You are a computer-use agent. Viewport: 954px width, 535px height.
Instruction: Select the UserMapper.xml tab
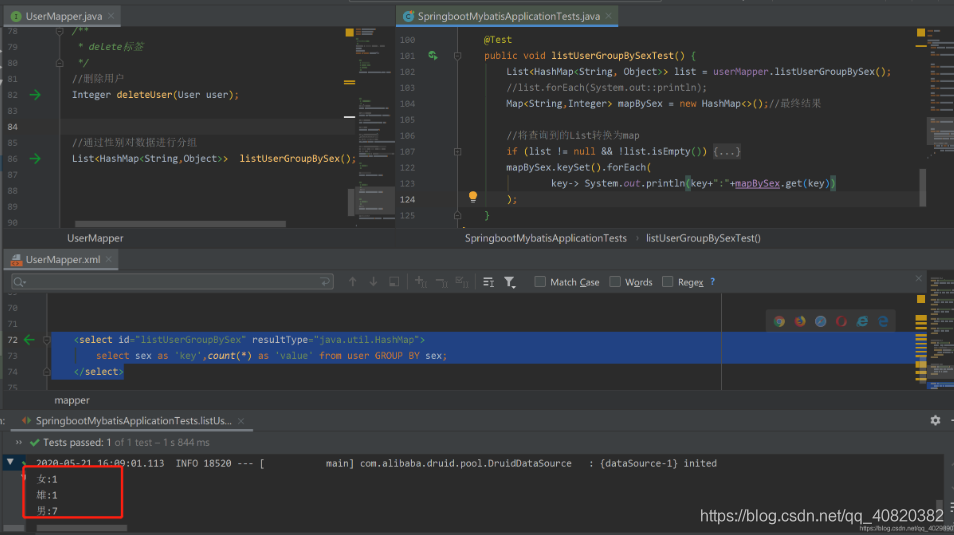pos(62,259)
